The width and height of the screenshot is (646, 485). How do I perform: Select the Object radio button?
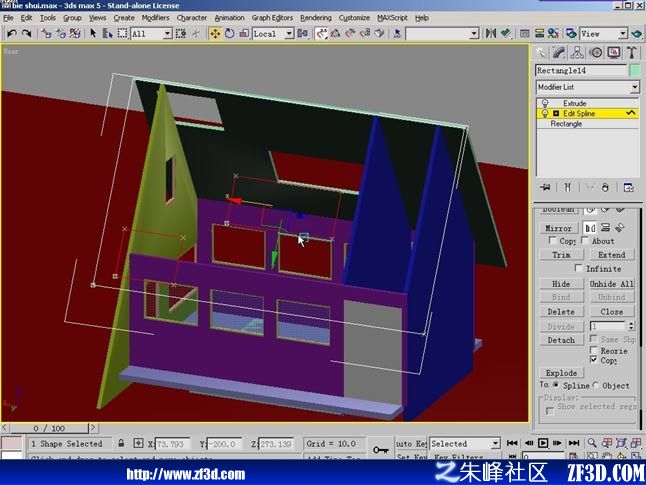(596, 385)
